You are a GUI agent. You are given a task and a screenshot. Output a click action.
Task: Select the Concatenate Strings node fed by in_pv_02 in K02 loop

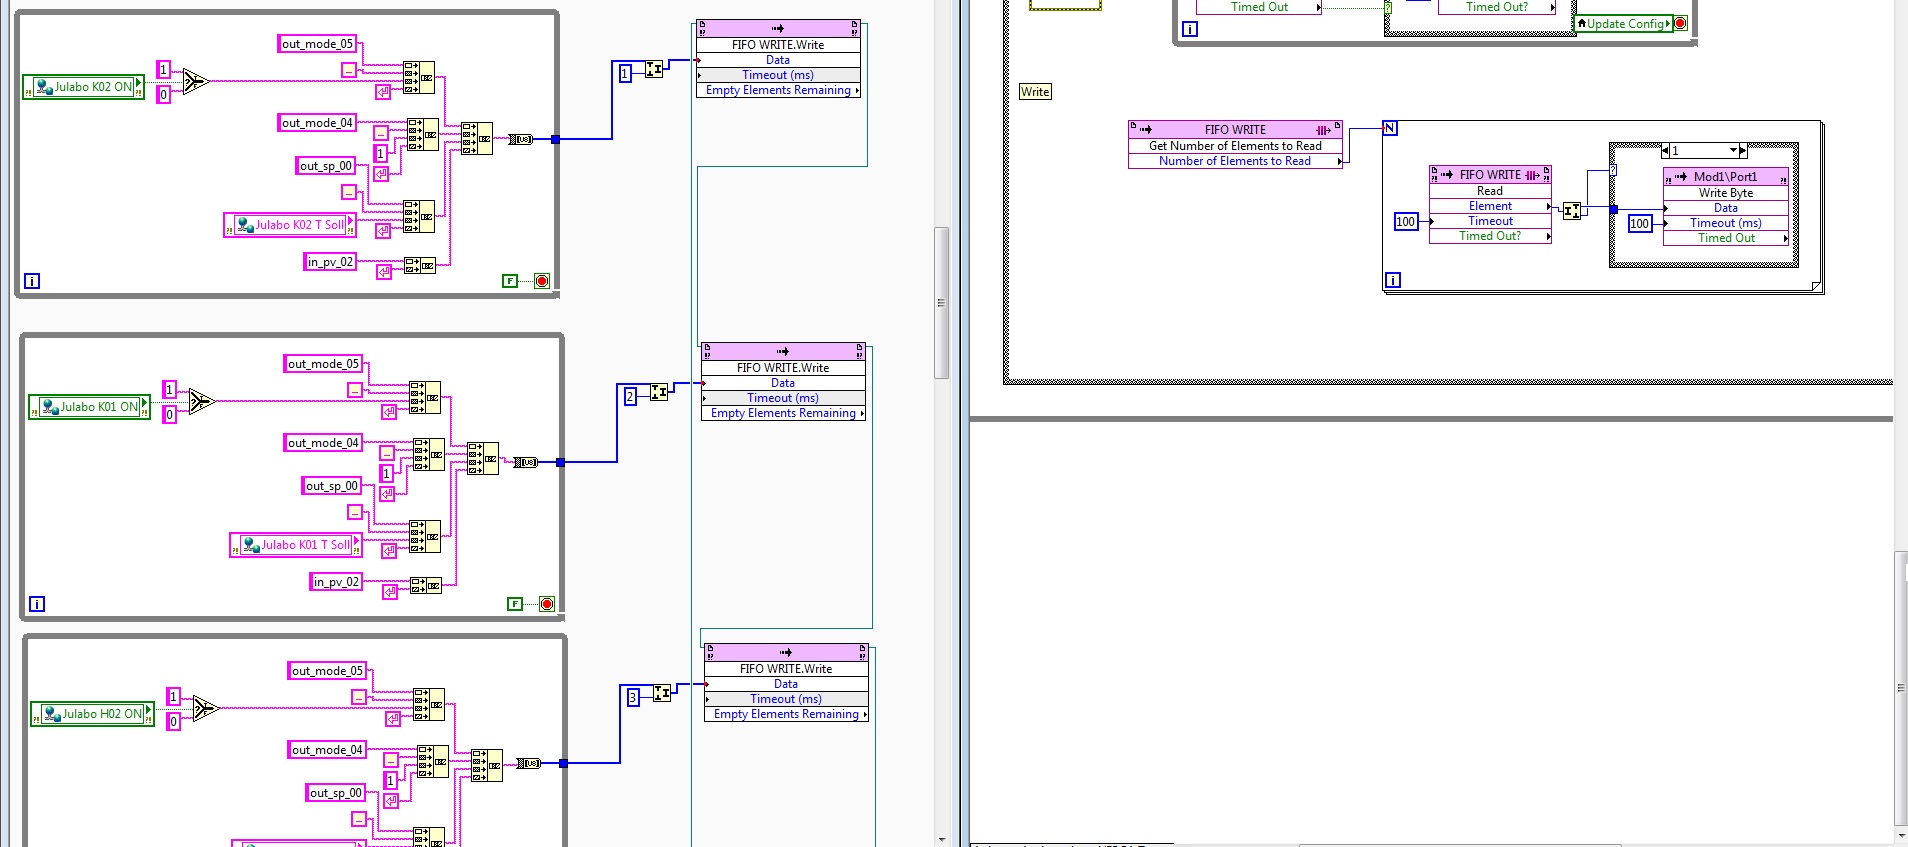[420, 265]
